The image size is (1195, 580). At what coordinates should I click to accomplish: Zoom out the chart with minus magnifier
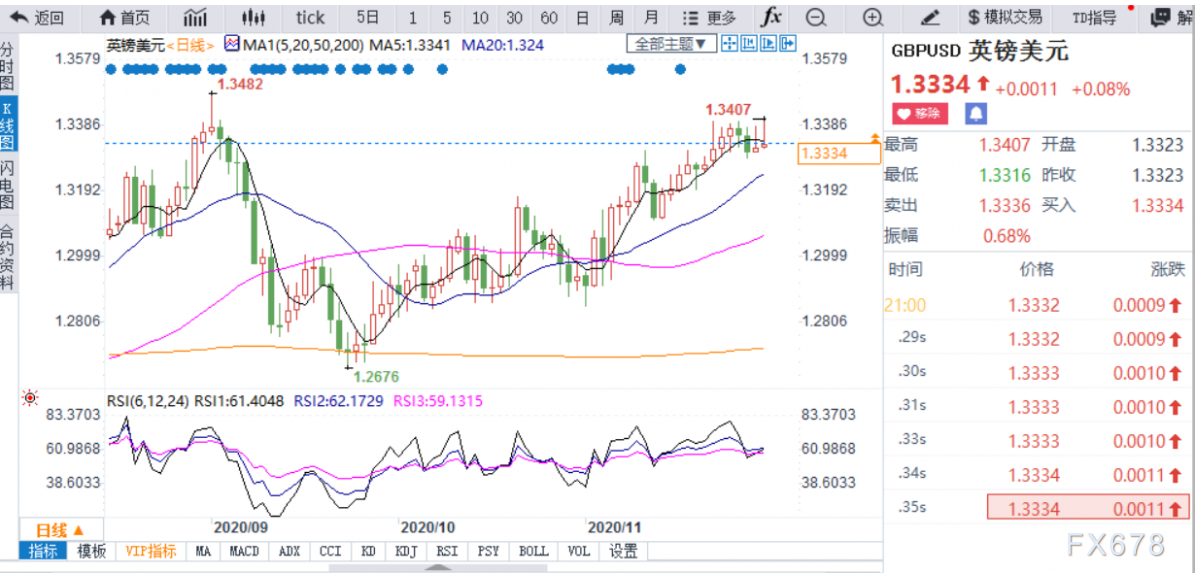coord(816,17)
